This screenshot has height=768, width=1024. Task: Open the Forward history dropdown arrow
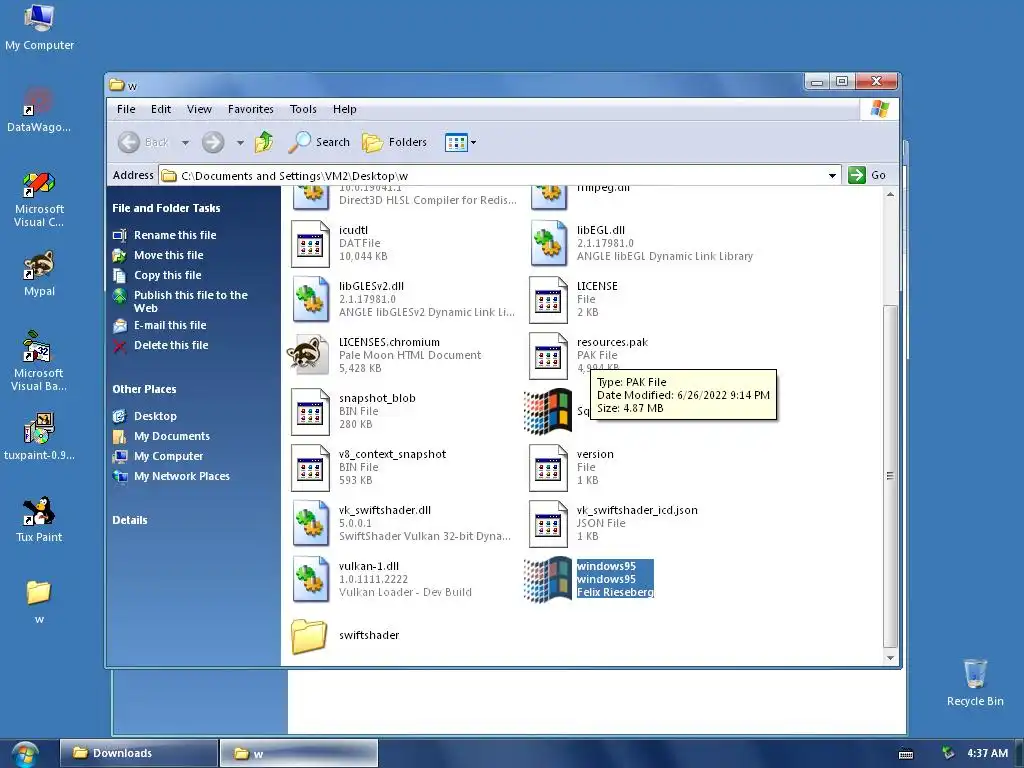pyautogui.click(x=240, y=142)
